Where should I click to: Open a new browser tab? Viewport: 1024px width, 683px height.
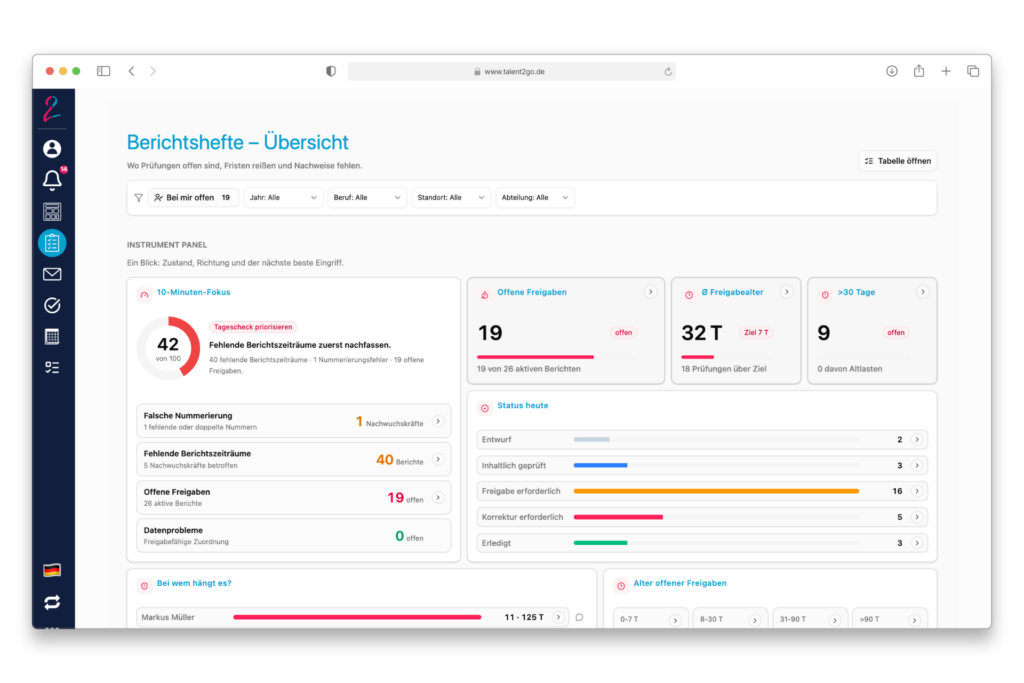[946, 71]
